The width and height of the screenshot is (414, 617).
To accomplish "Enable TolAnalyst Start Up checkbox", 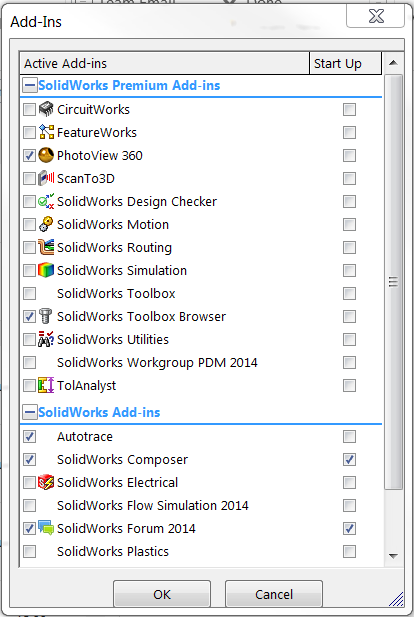I will pos(349,385).
